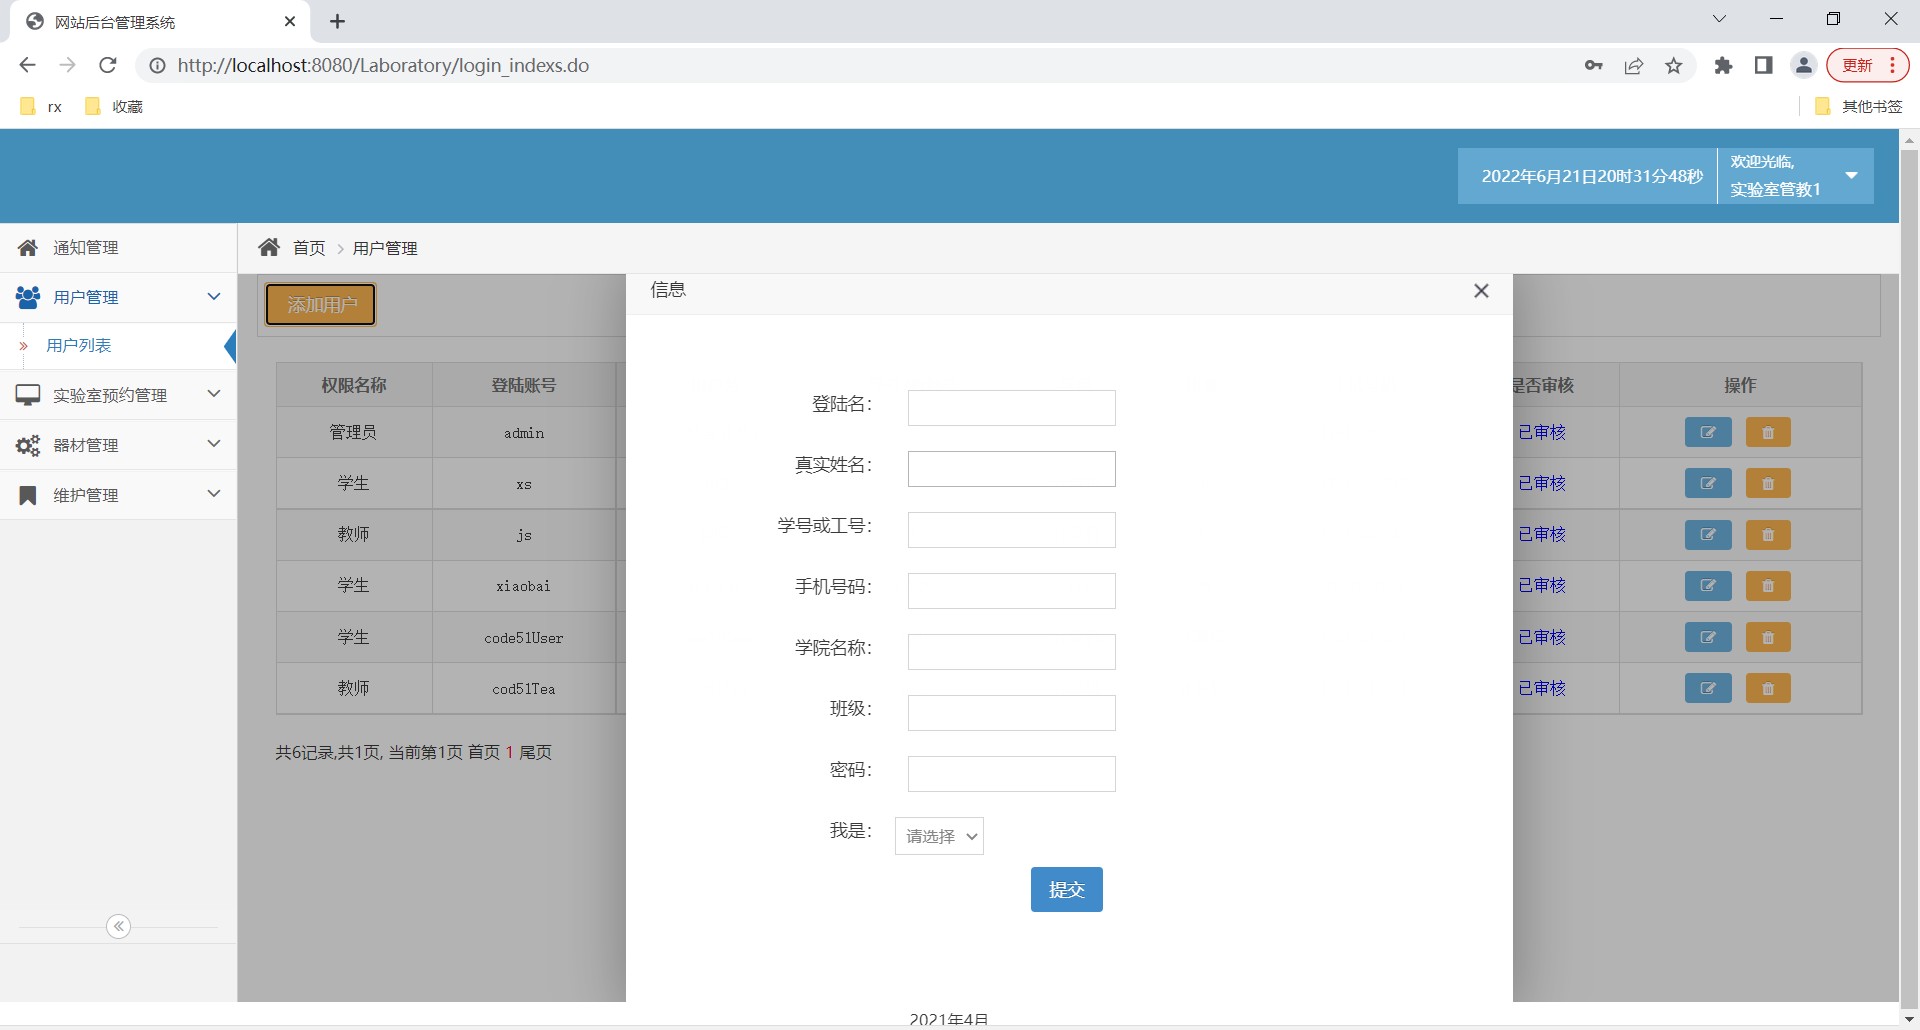Click the xiaobai account cell
The height and width of the screenshot is (1030, 1920).
pos(524,586)
